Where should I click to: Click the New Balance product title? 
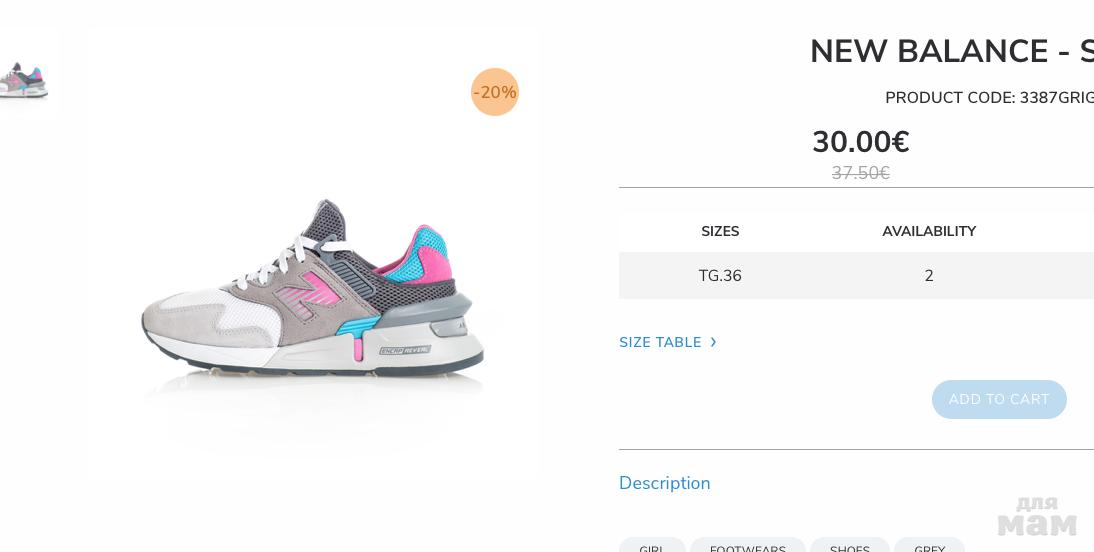point(950,52)
